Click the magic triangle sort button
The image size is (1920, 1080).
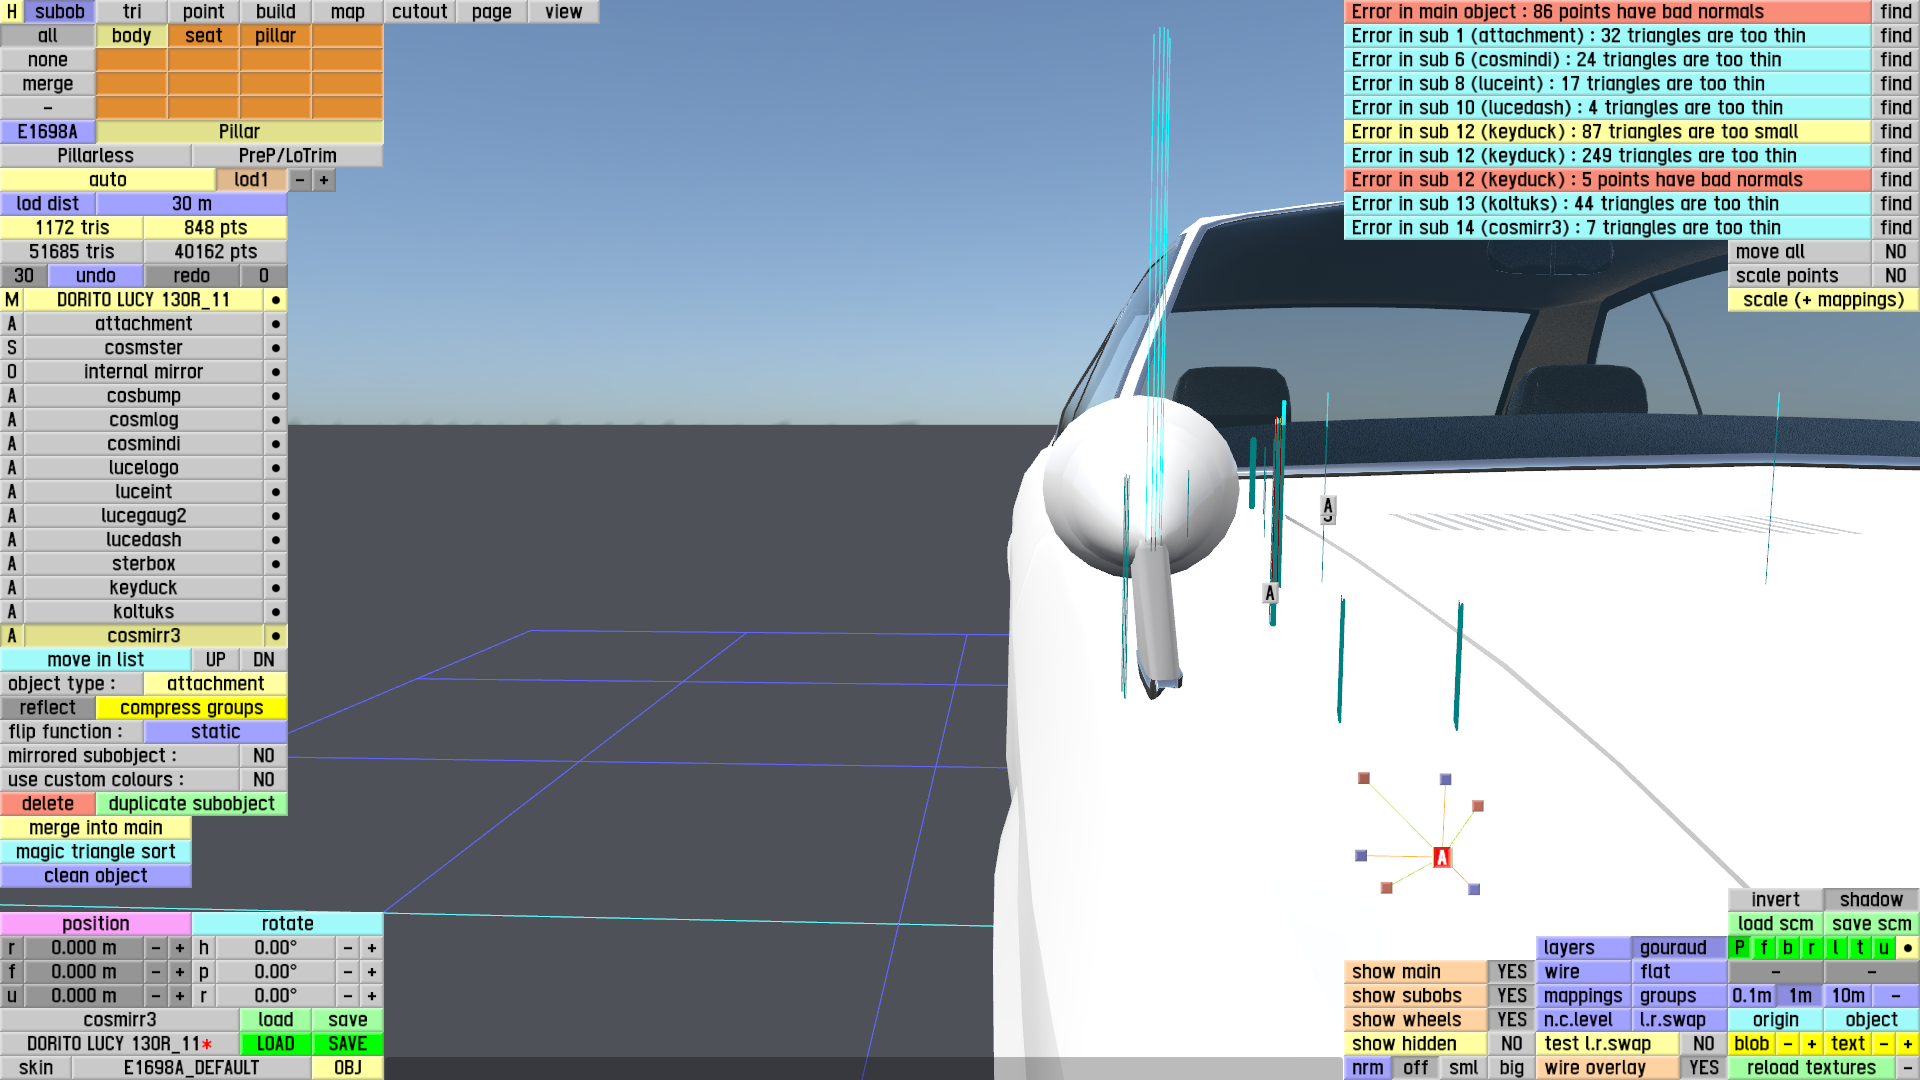tap(96, 852)
